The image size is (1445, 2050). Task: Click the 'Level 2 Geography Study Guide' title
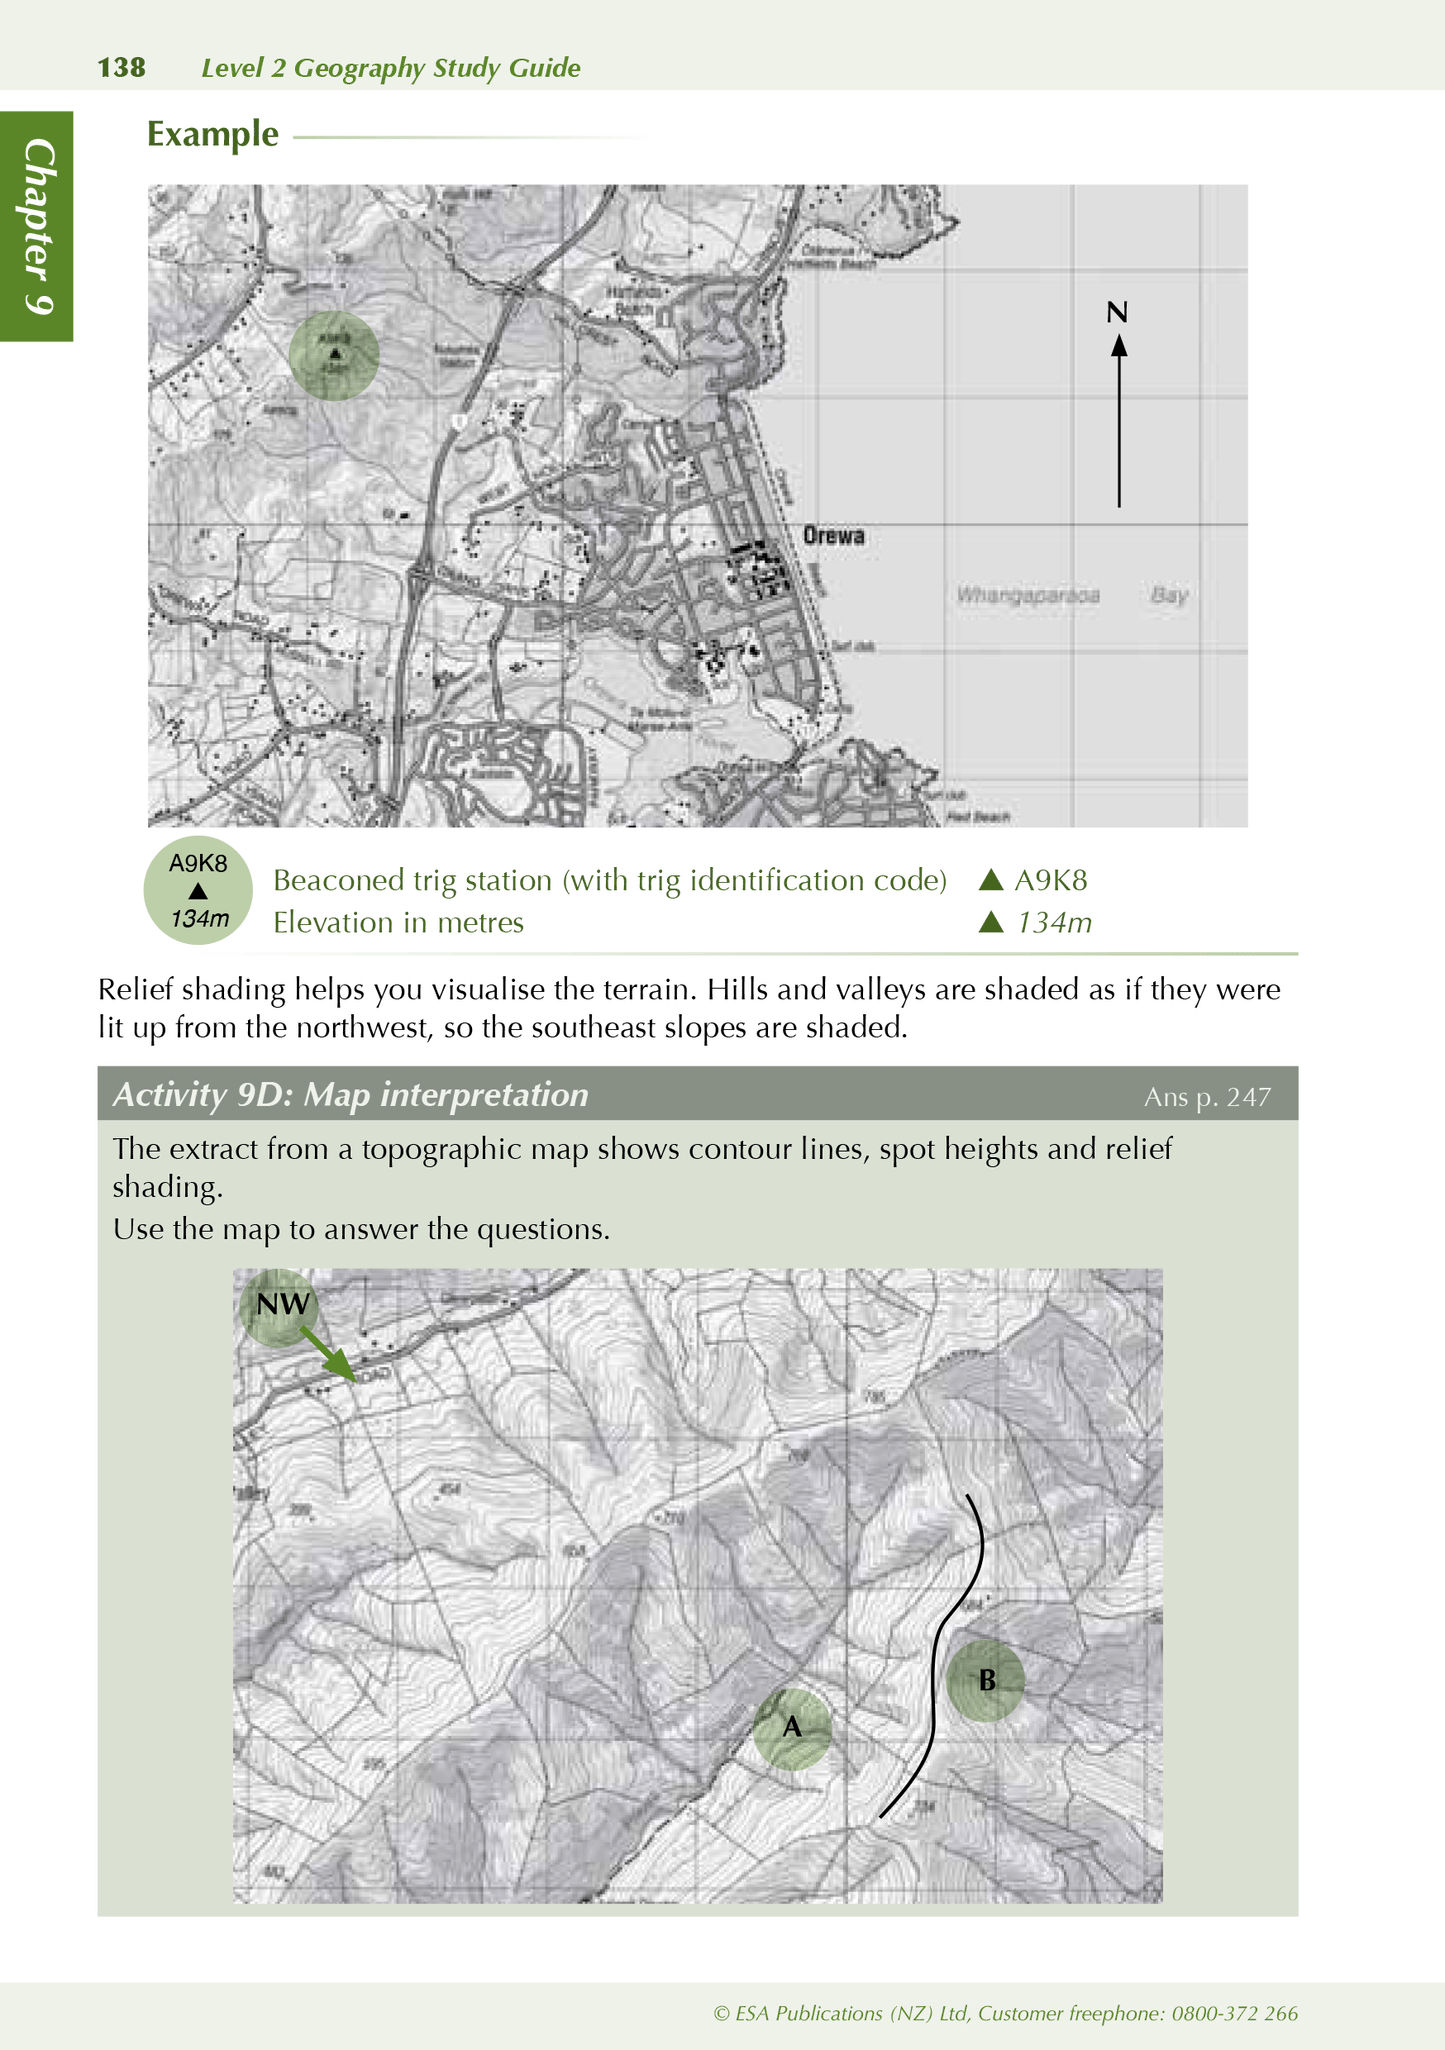point(391,68)
